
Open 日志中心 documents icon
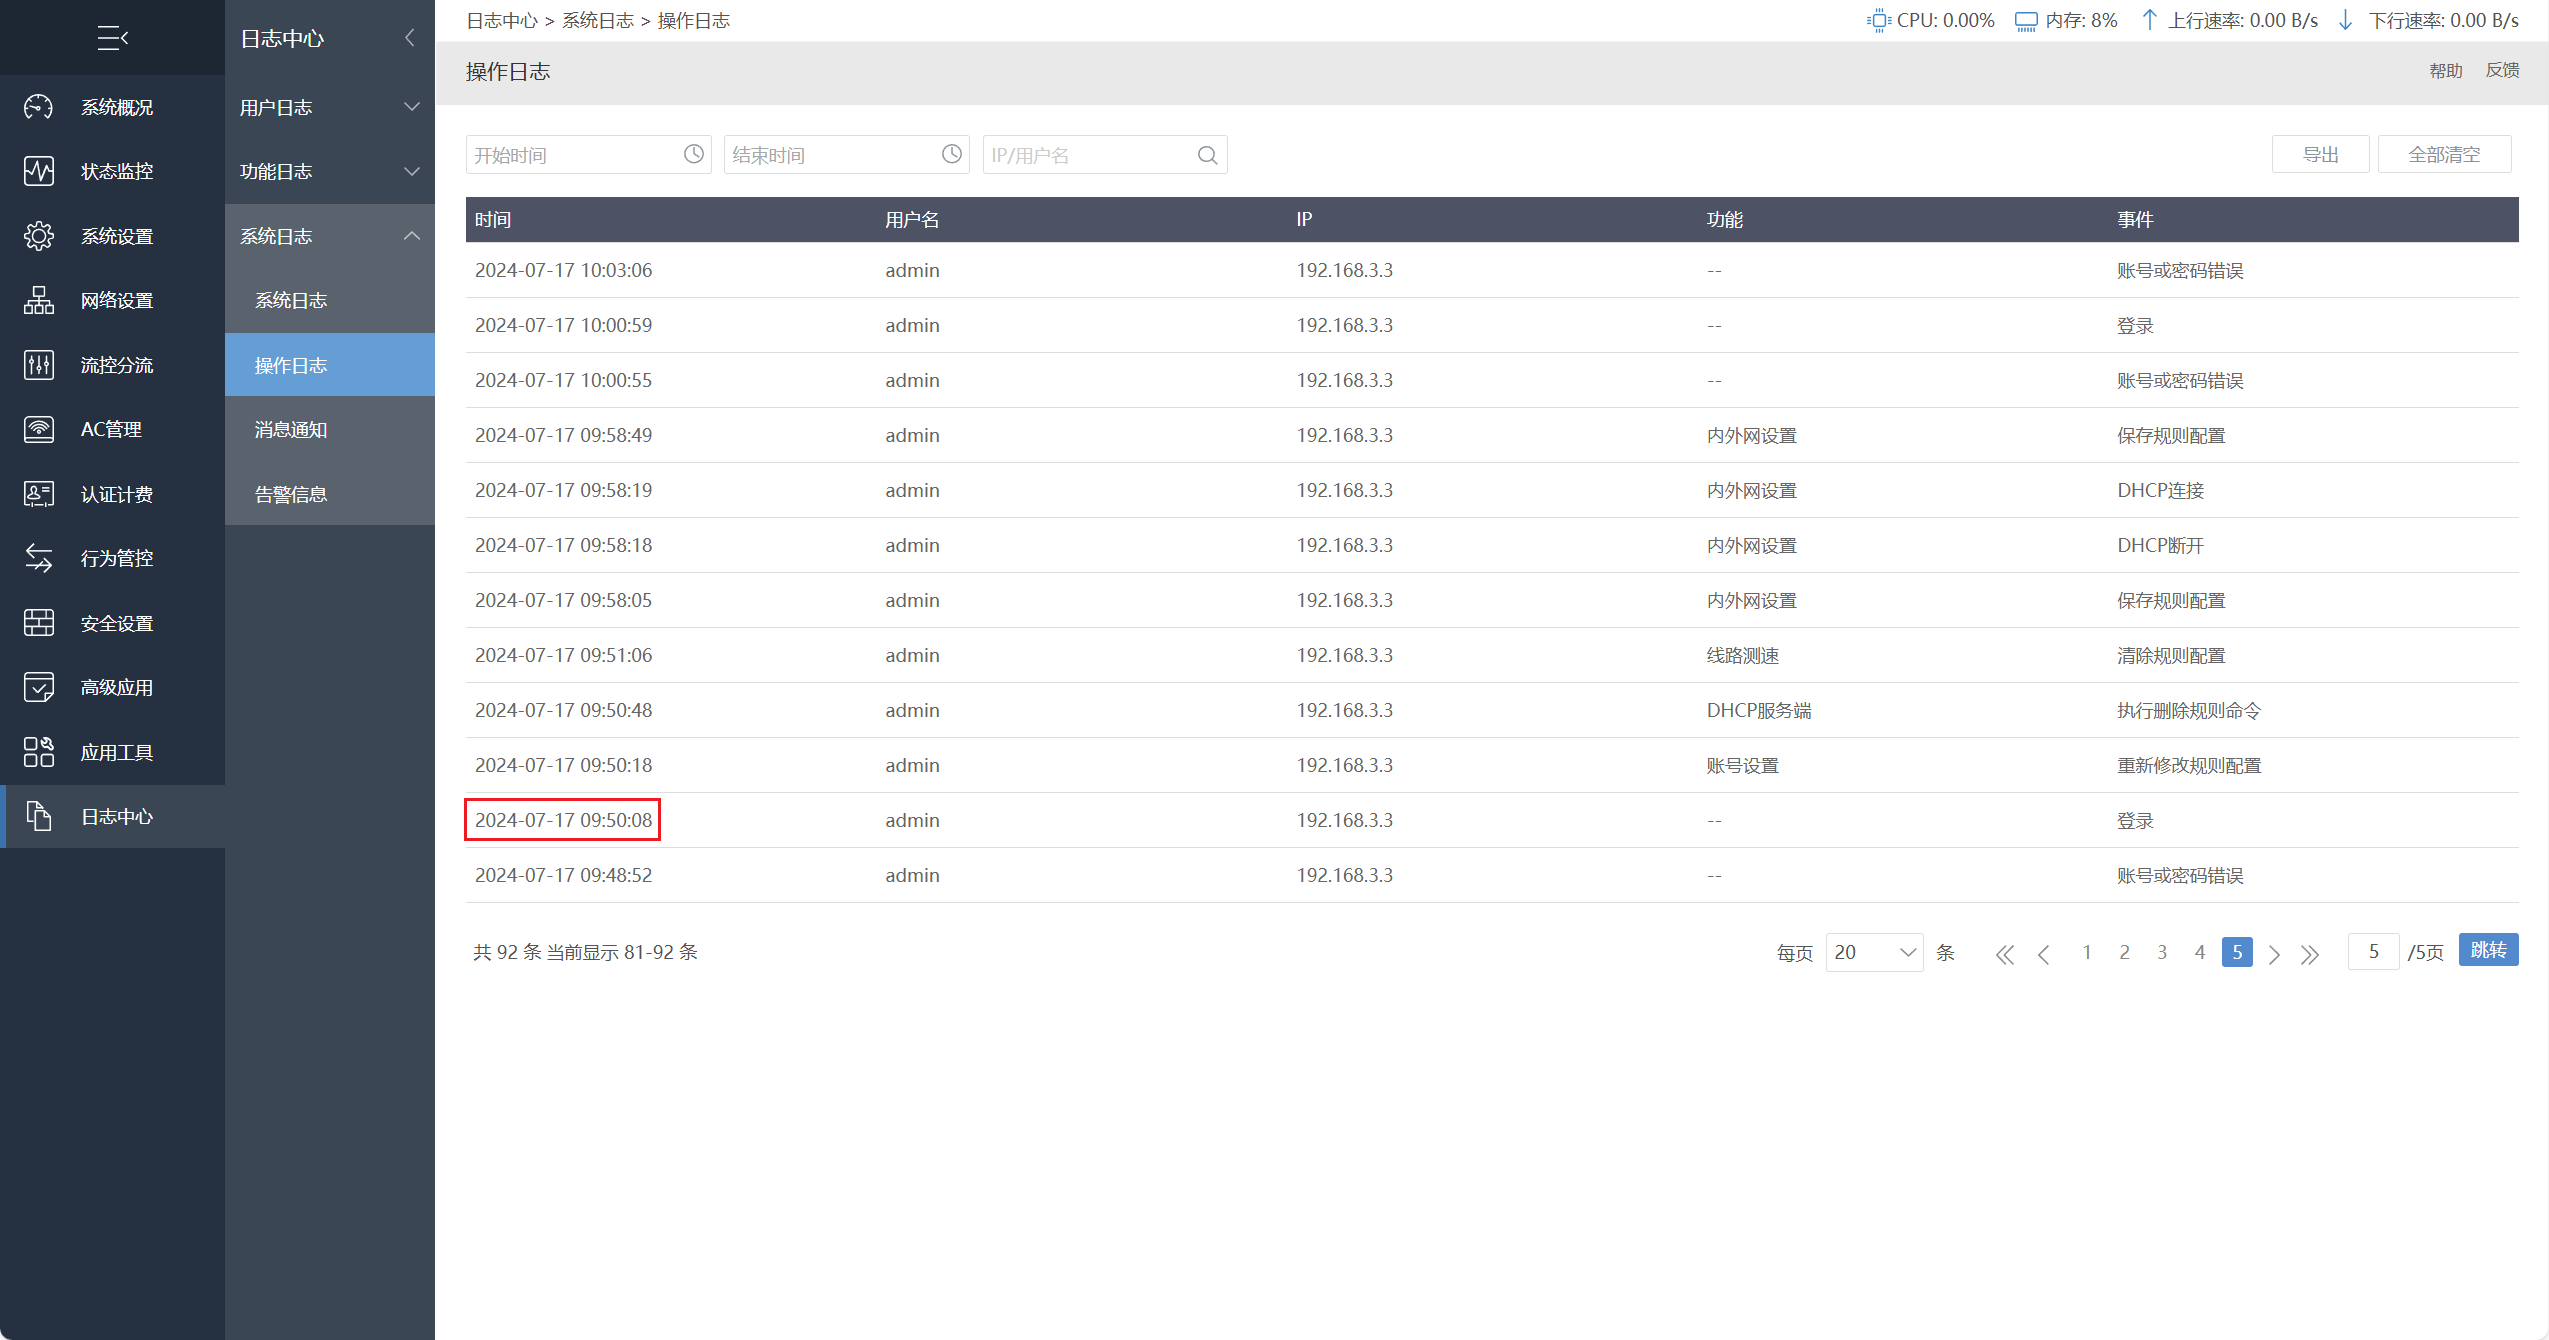point(39,816)
